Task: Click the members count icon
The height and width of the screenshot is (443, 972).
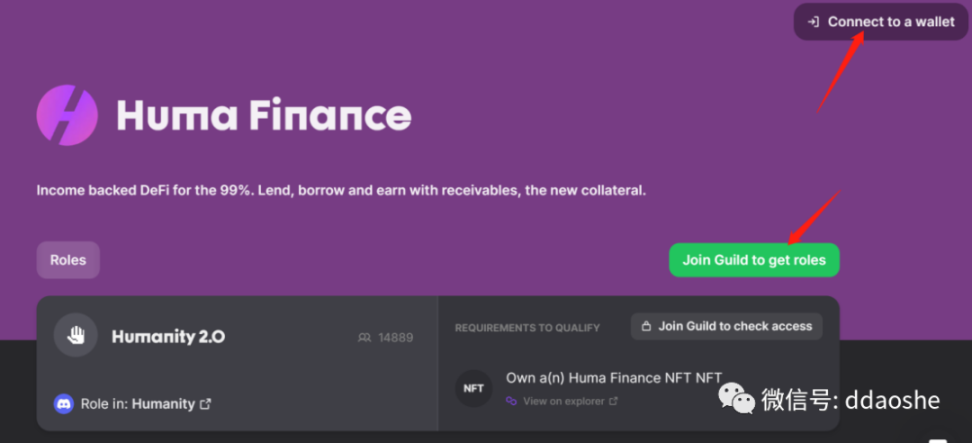Action: 364,338
